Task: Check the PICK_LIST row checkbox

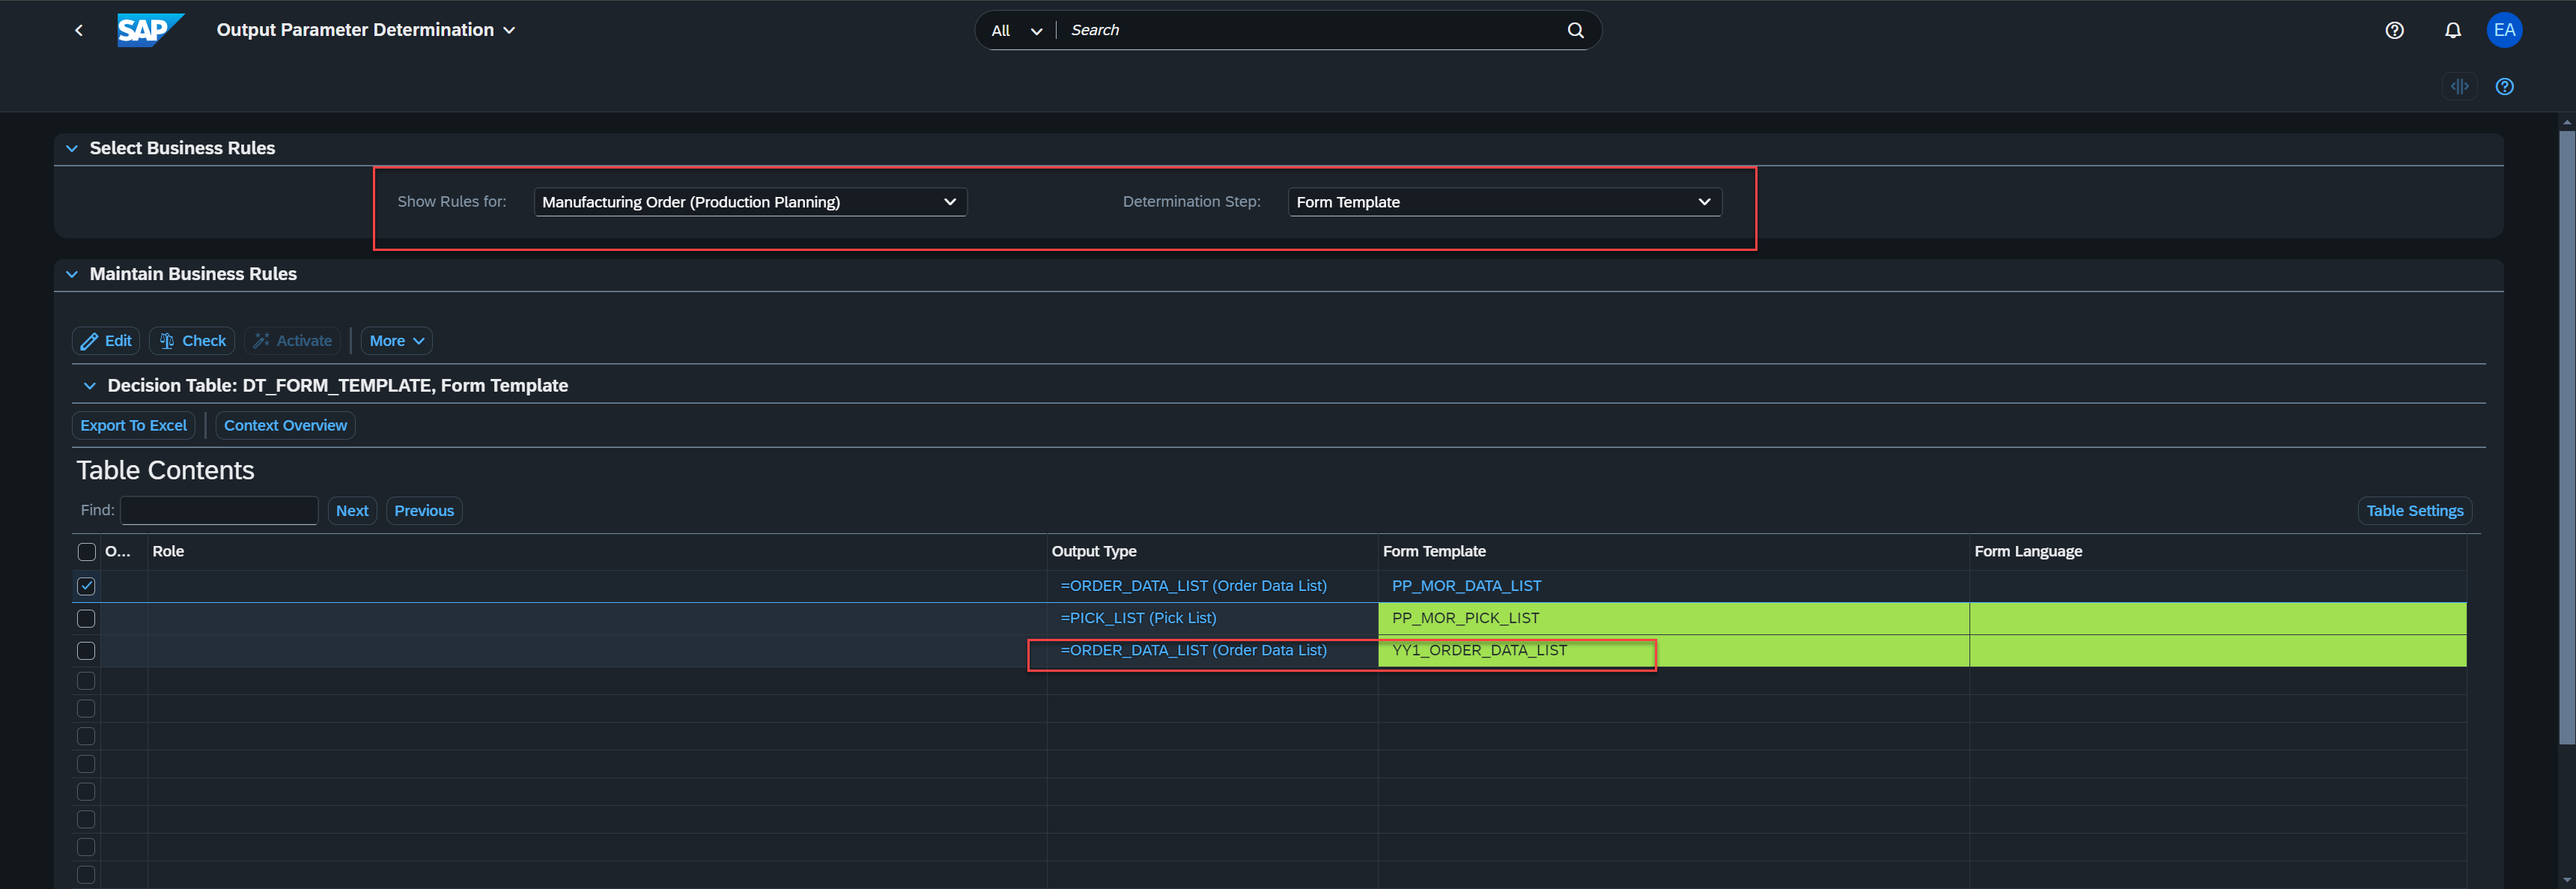Action: point(87,619)
